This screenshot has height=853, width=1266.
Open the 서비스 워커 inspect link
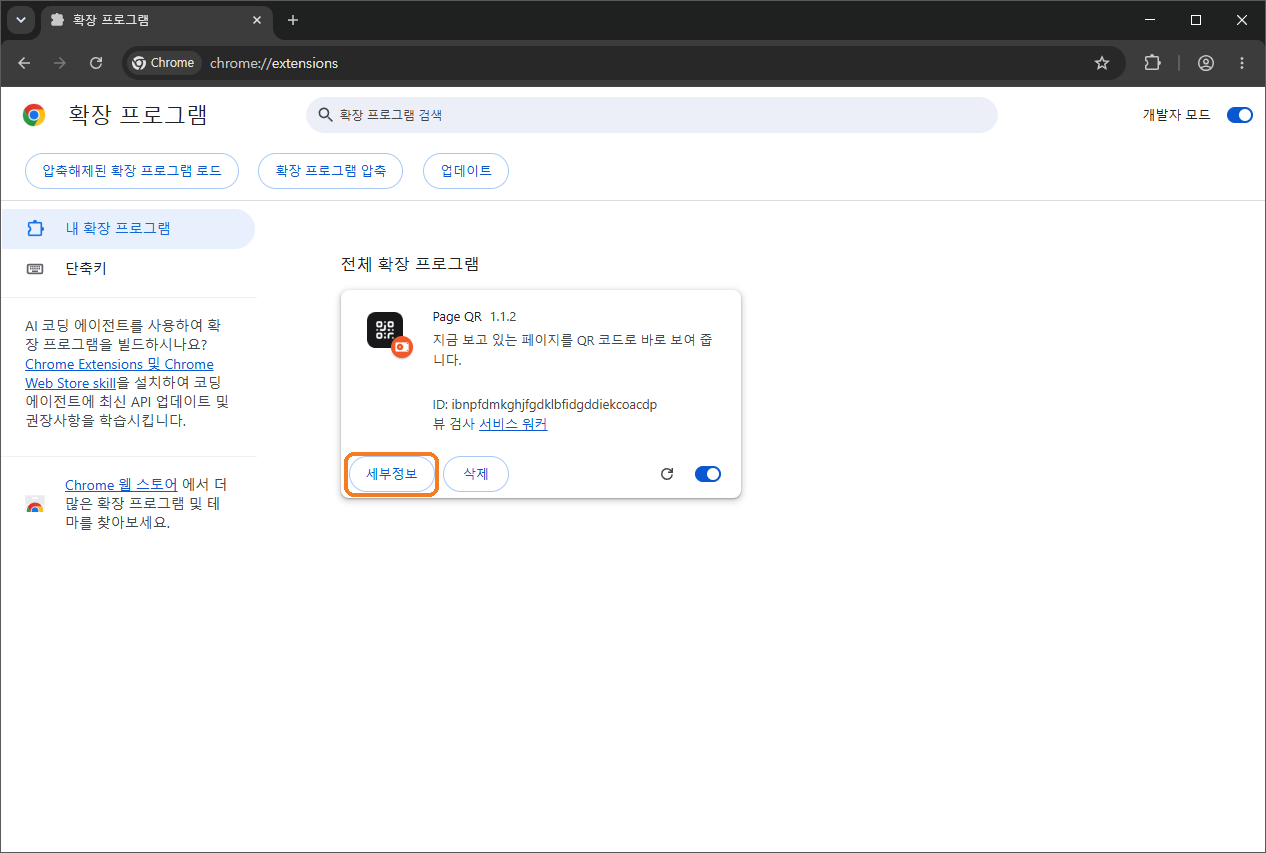[513, 424]
